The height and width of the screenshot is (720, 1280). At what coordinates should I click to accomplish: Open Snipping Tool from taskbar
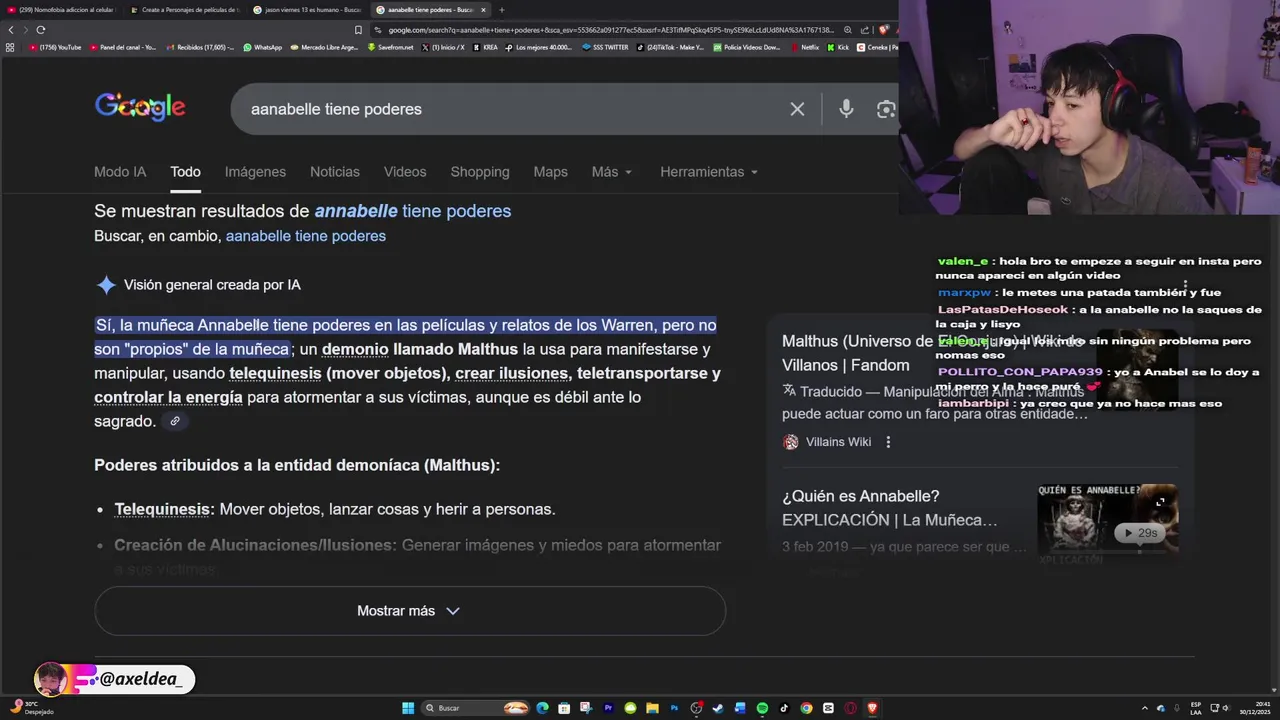click(x=586, y=708)
